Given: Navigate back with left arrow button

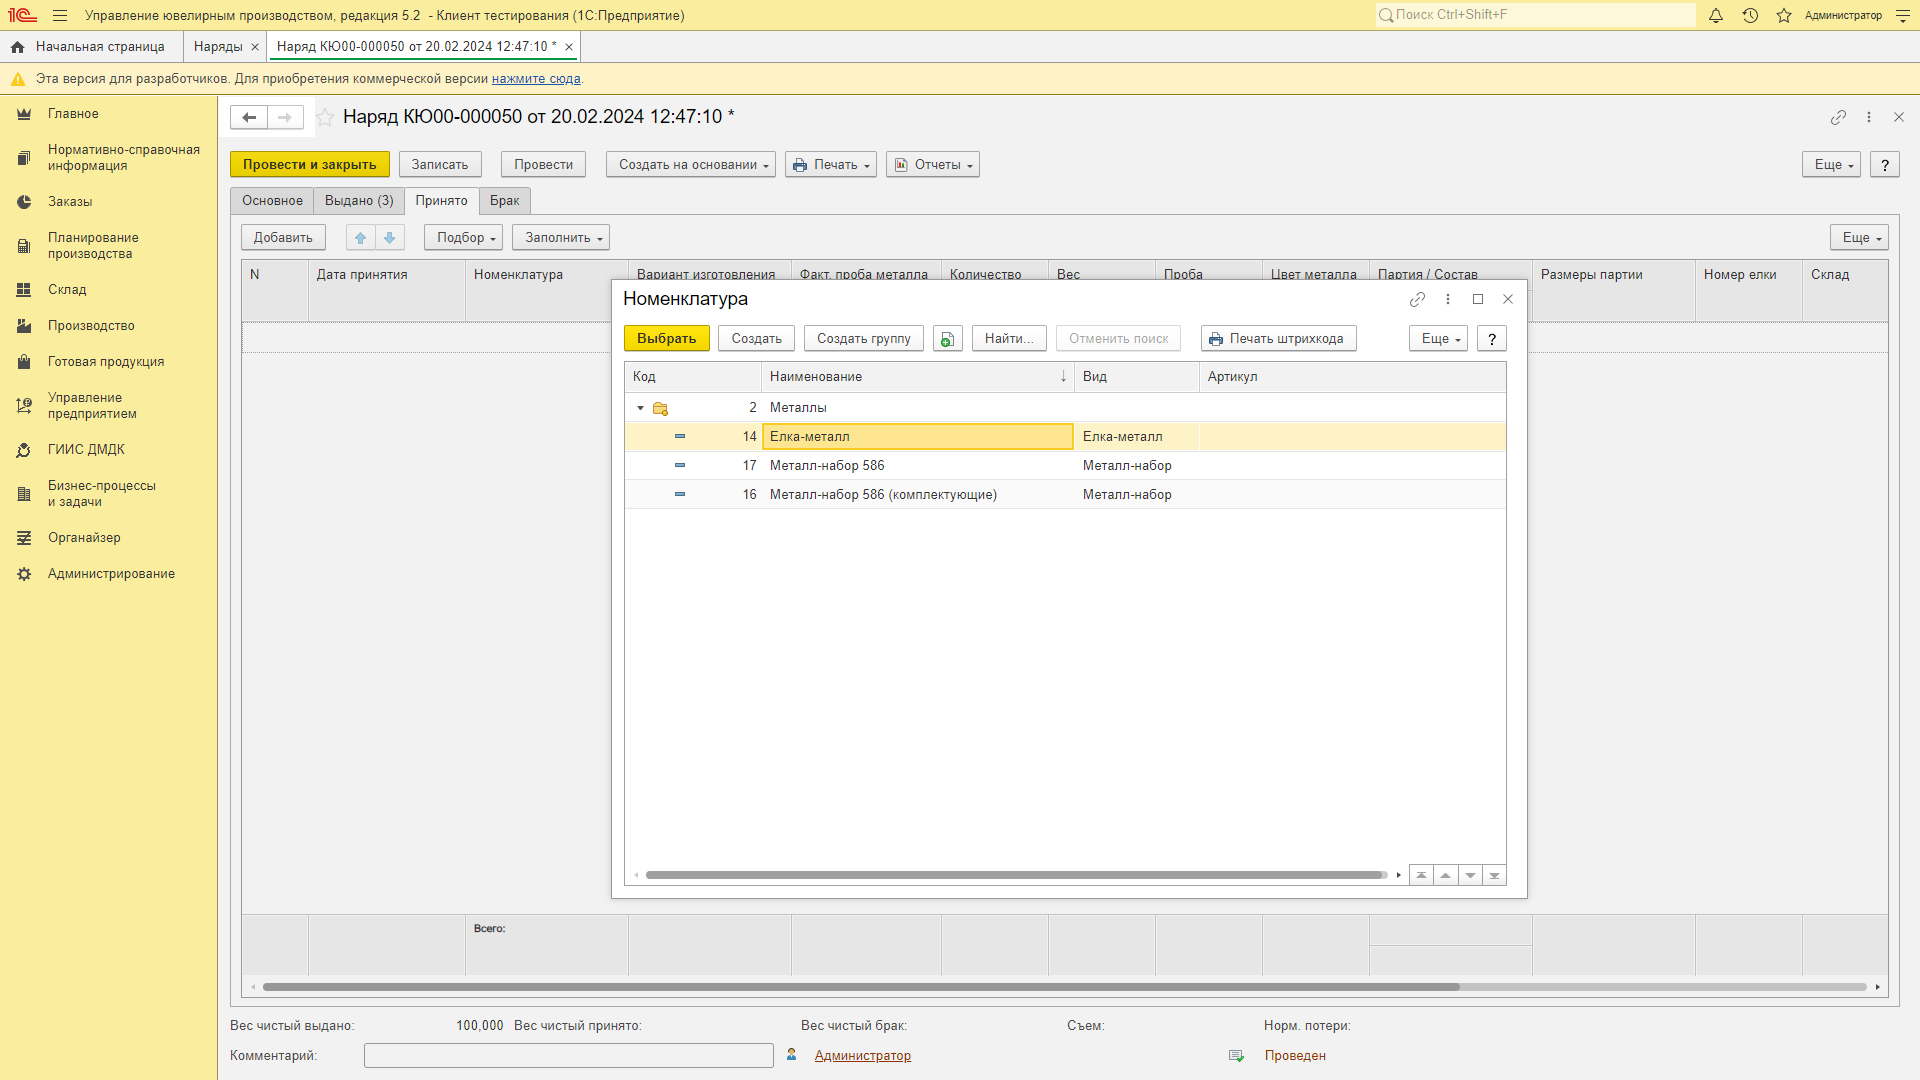Looking at the screenshot, I should pos(249,117).
